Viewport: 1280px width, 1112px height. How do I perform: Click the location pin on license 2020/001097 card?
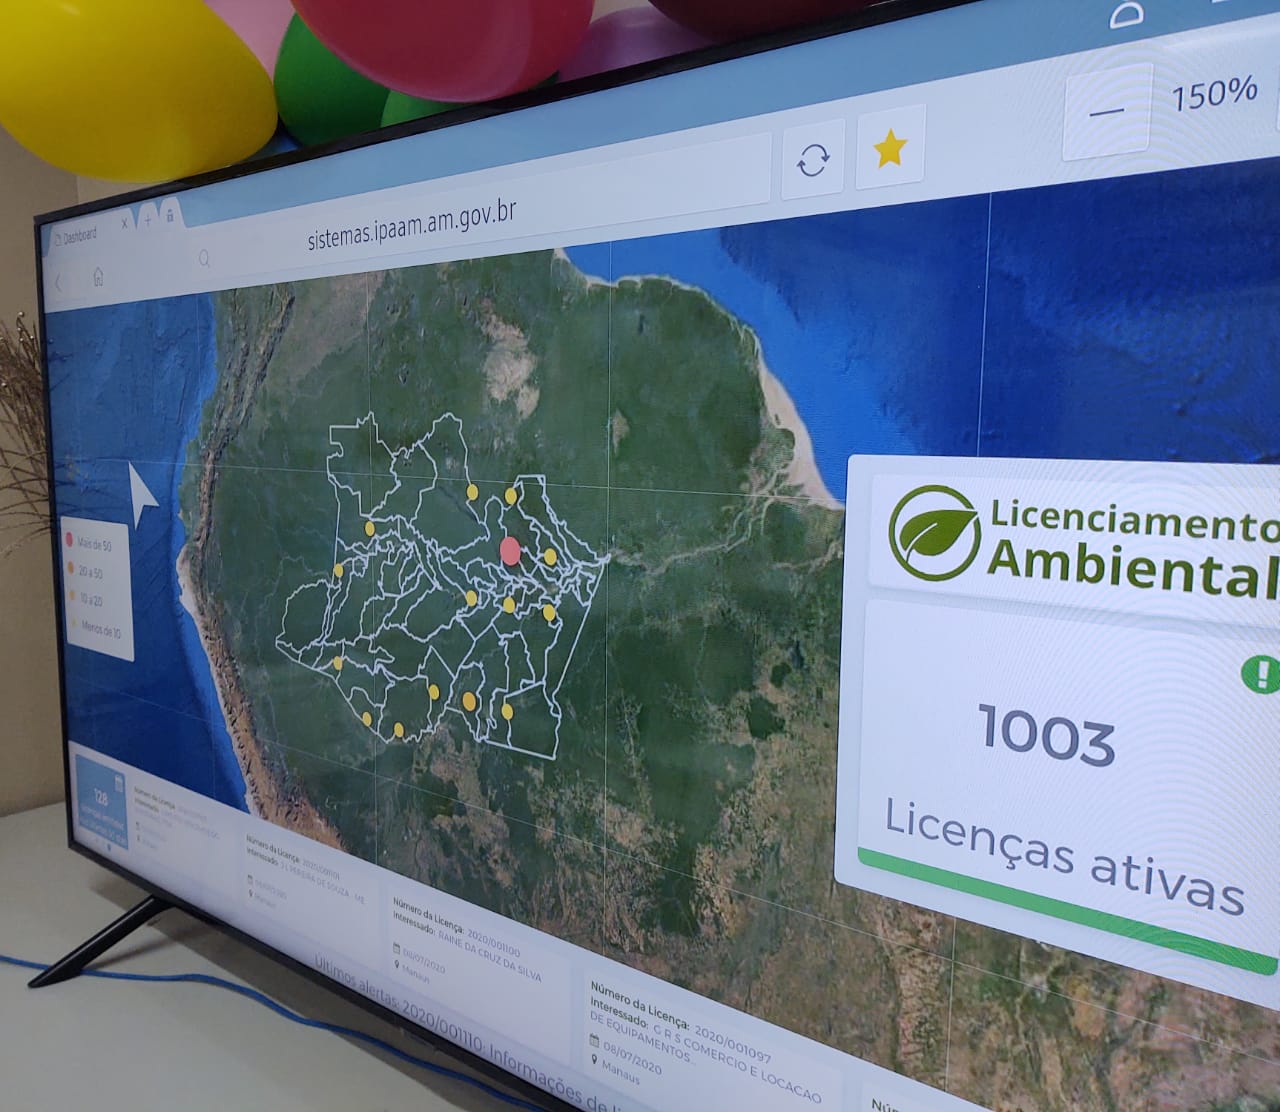(x=594, y=1059)
